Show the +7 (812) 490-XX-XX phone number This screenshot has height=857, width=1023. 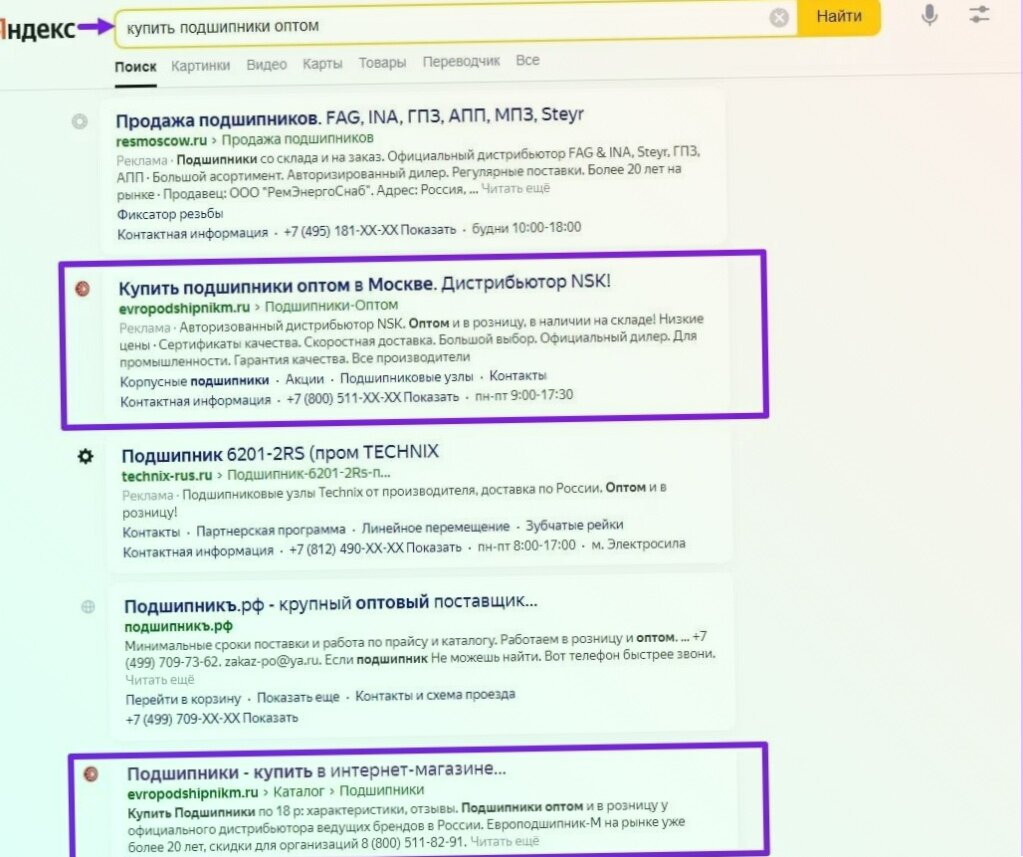tap(375, 548)
